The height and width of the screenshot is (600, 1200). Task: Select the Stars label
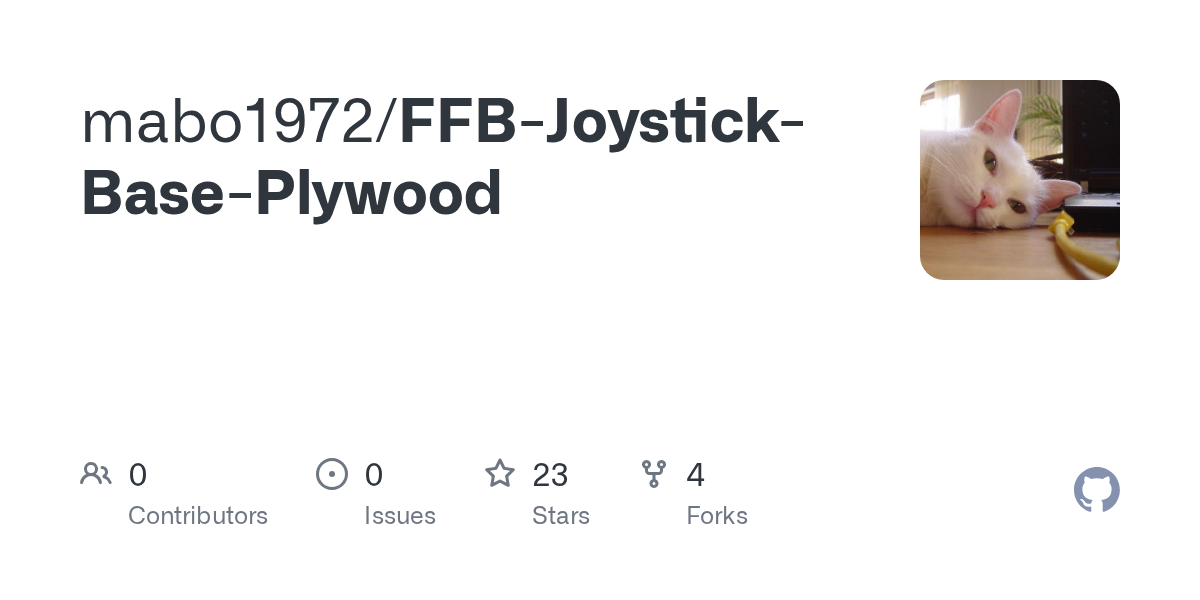tap(561, 516)
